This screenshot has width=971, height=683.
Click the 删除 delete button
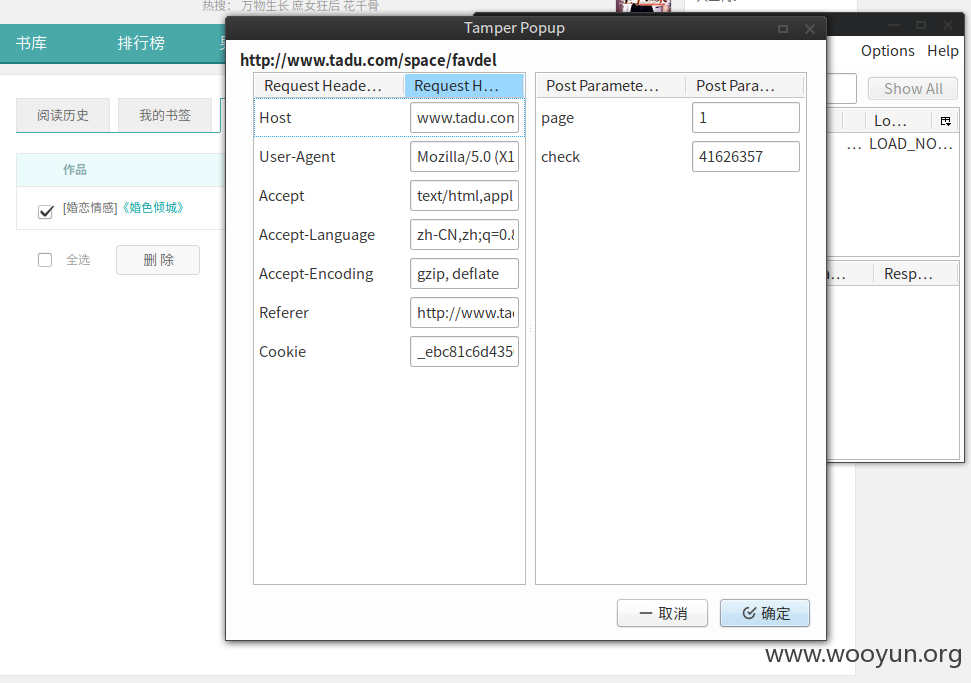[158, 259]
